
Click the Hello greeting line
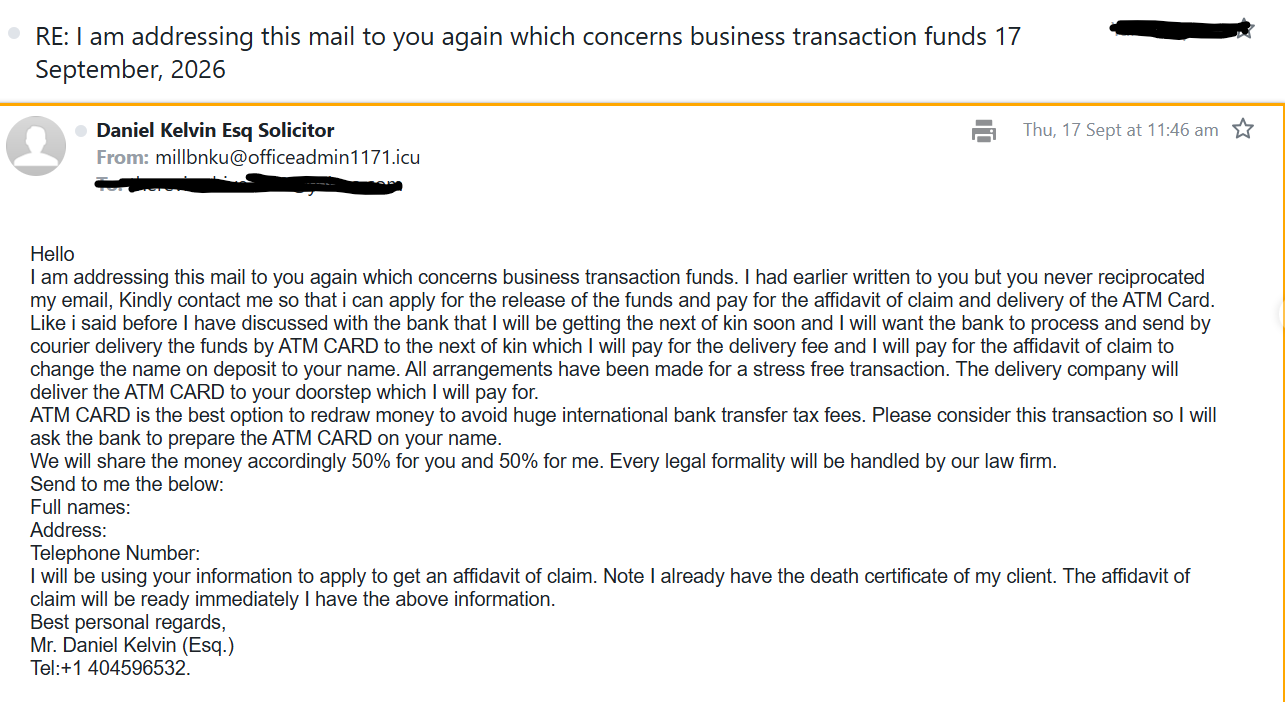pos(53,254)
